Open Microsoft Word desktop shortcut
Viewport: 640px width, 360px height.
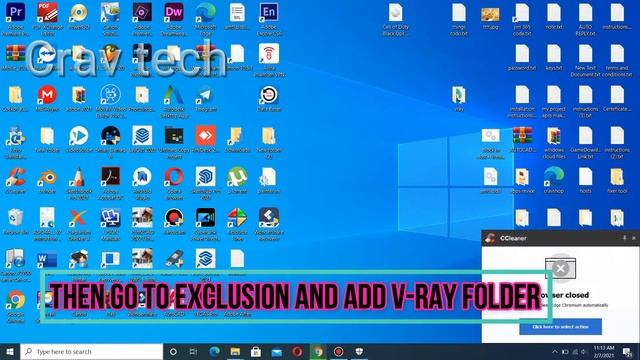(47, 259)
